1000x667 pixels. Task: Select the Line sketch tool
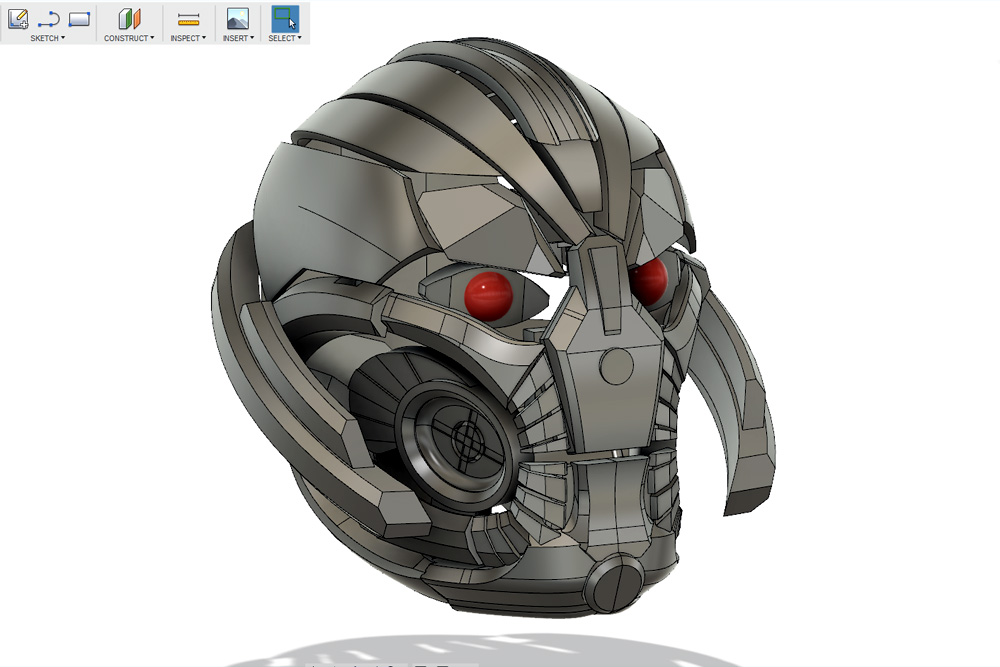(49, 18)
